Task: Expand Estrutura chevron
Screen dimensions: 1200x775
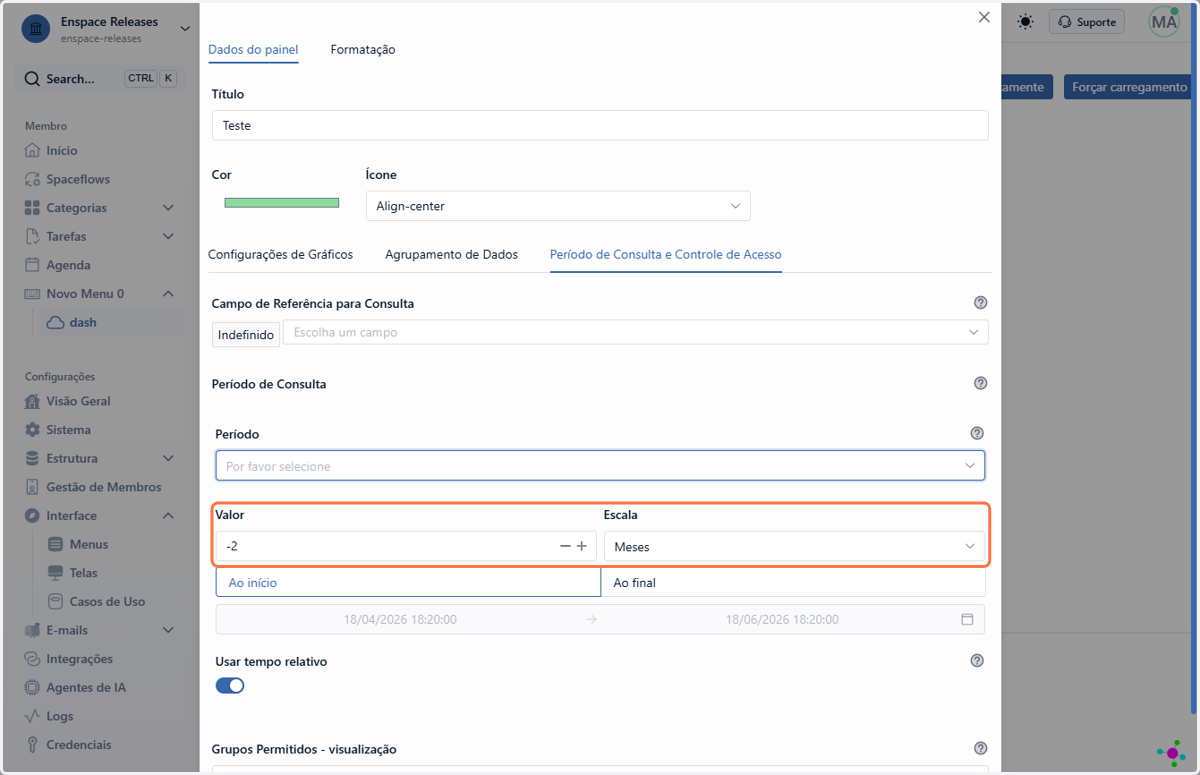Action: 168,459
